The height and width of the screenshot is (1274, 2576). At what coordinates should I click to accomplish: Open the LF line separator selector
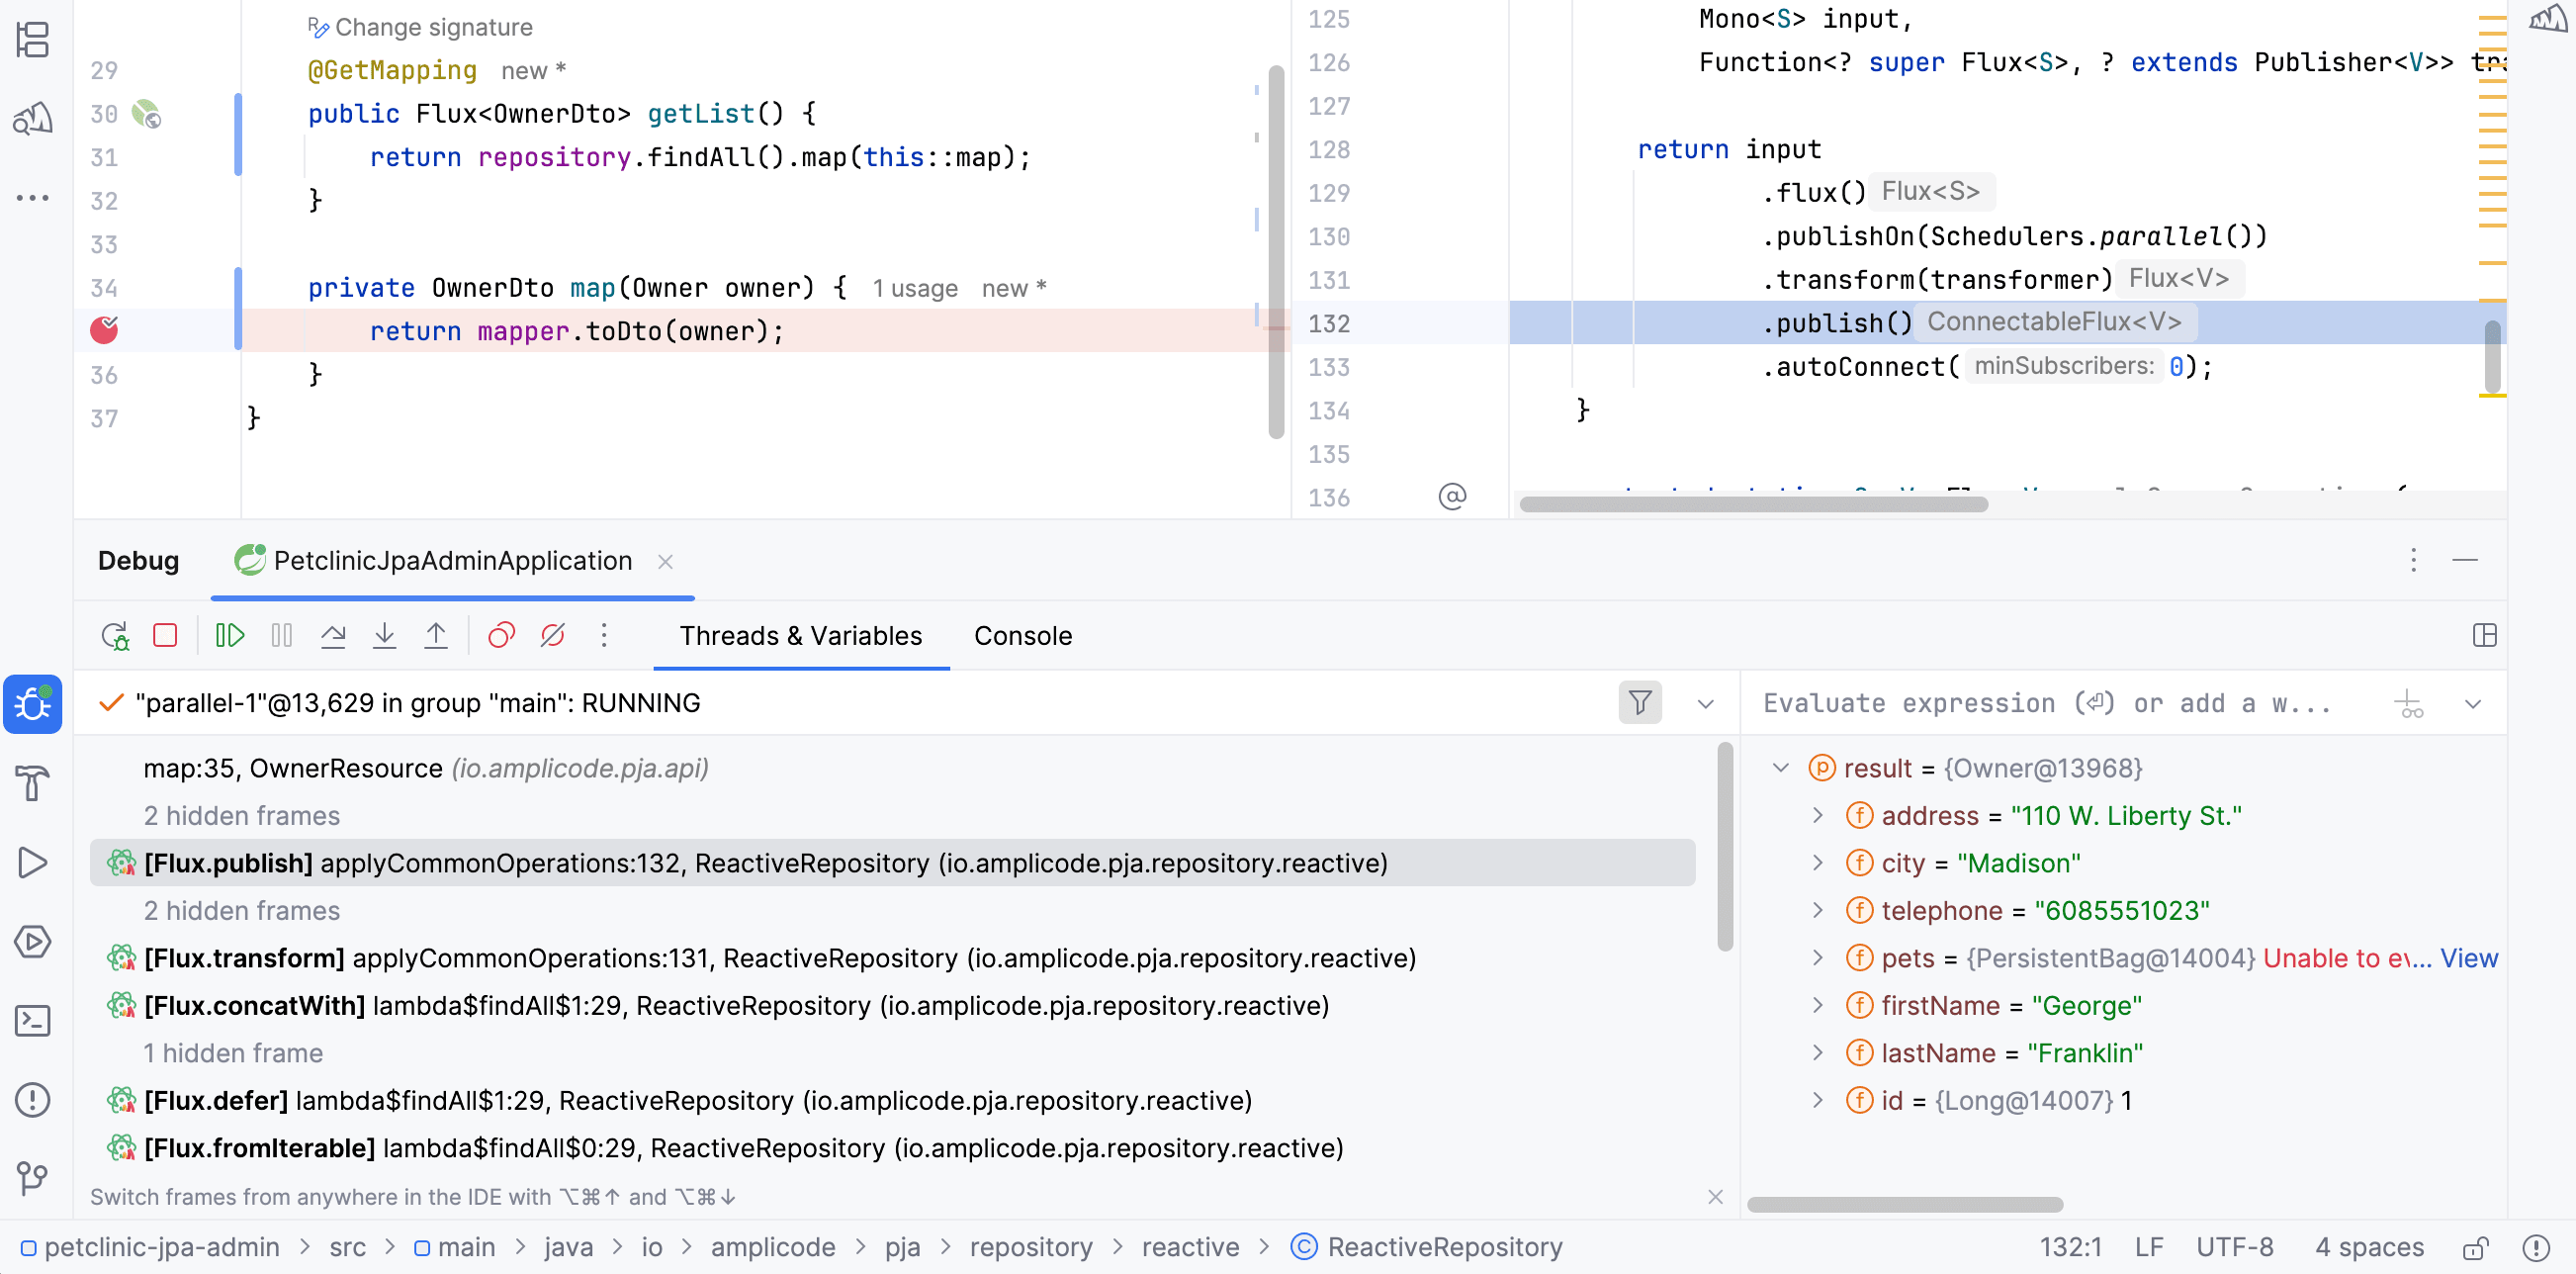pos(2148,1247)
